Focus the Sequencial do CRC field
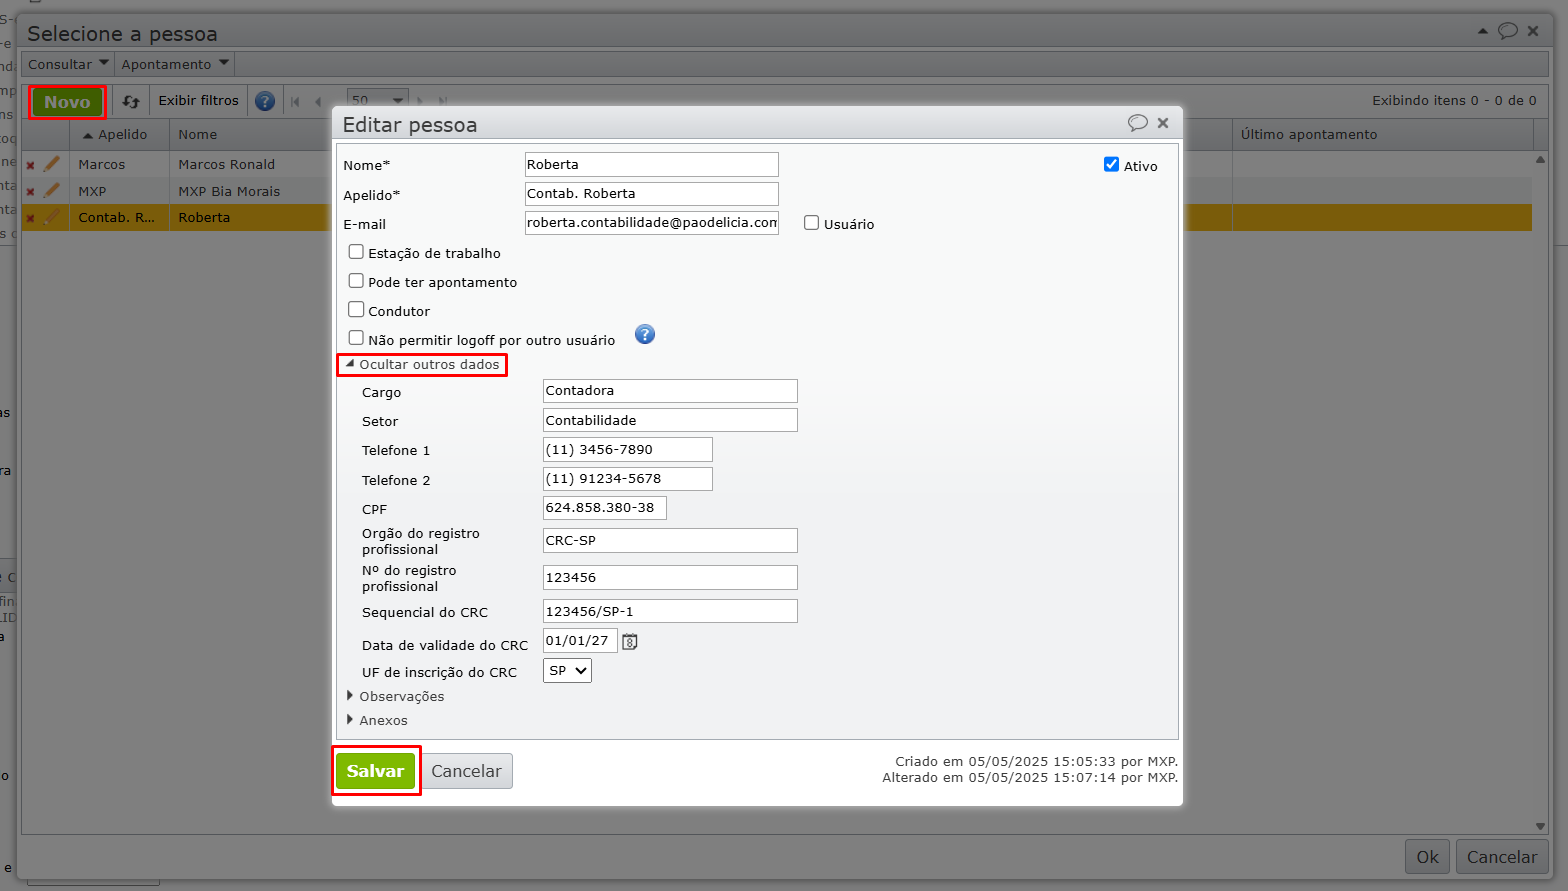1568x891 pixels. pos(670,611)
